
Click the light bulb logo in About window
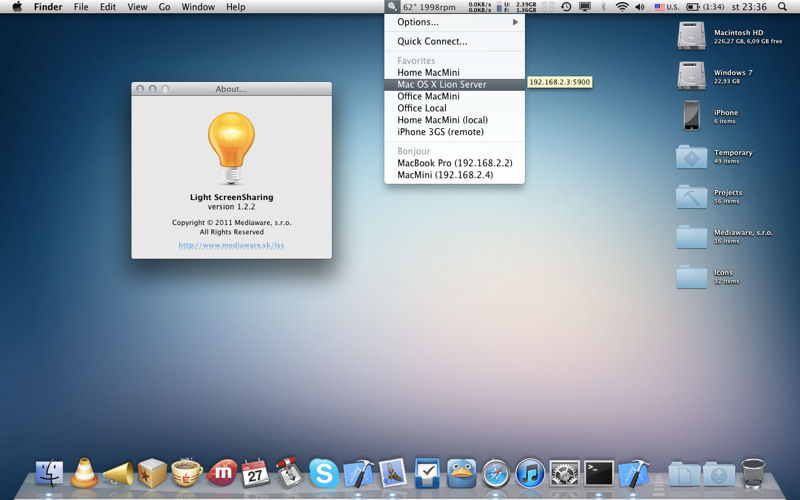tap(231, 148)
